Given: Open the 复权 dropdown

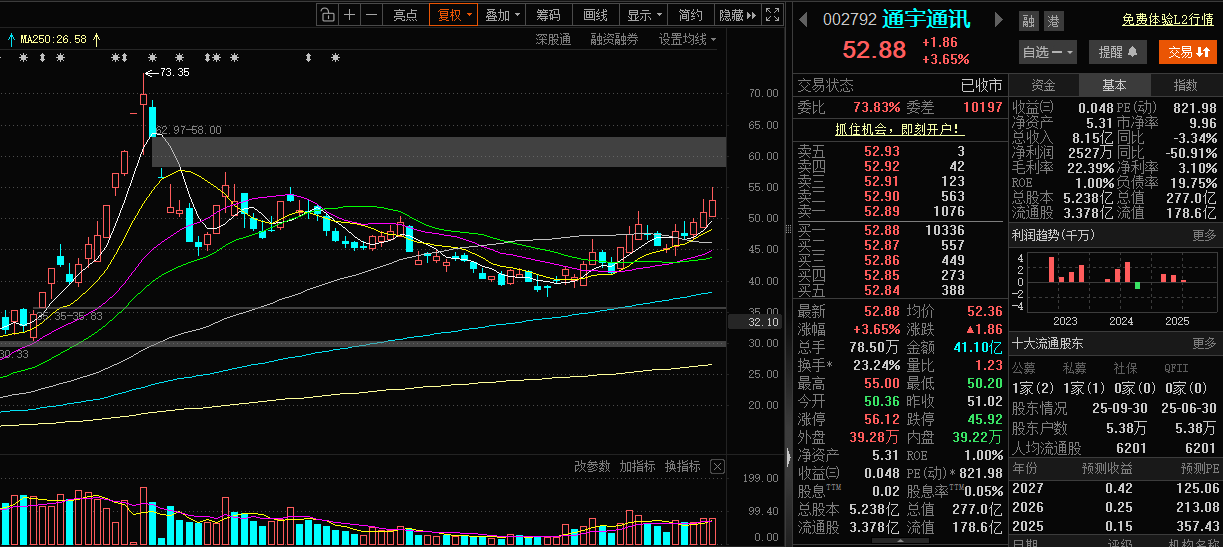Looking at the screenshot, I should click(x=453, y=14).
